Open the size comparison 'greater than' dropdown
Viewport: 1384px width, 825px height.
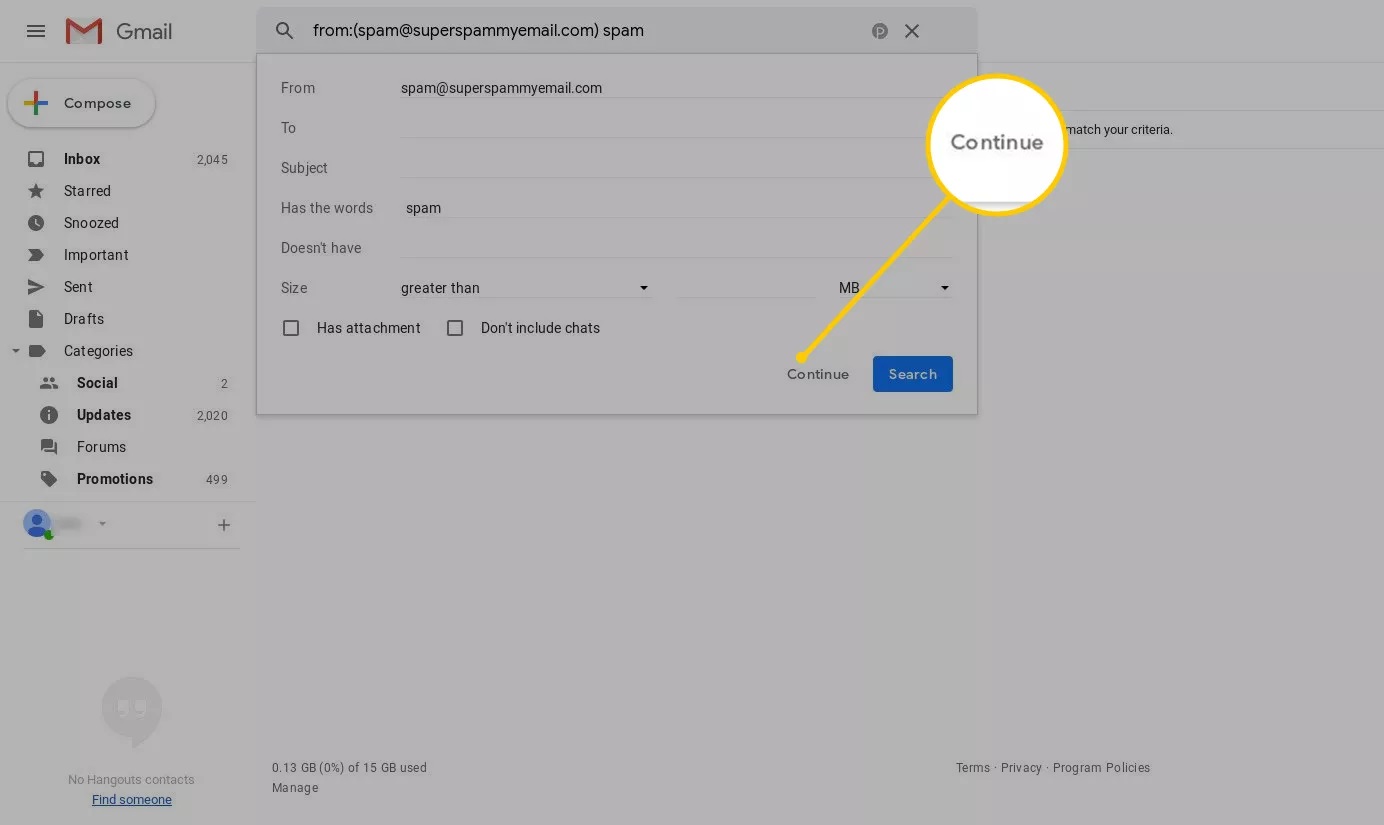[x=525, y=288]
